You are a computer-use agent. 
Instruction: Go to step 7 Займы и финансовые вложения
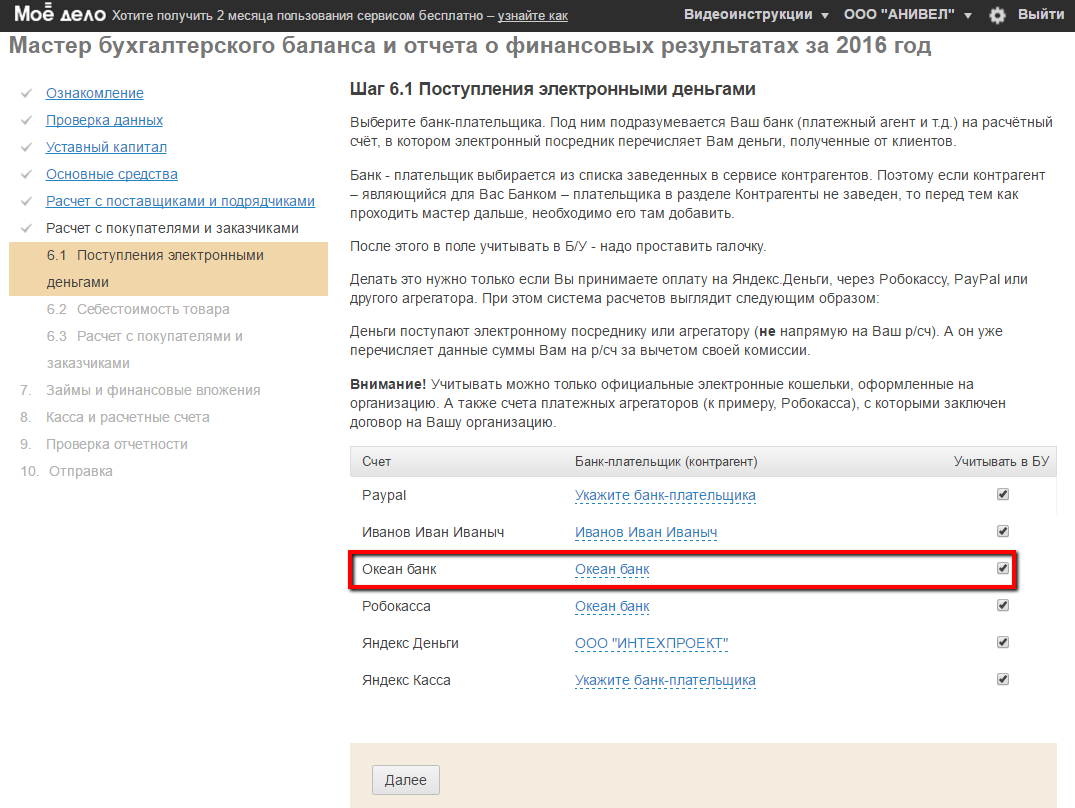153,390
